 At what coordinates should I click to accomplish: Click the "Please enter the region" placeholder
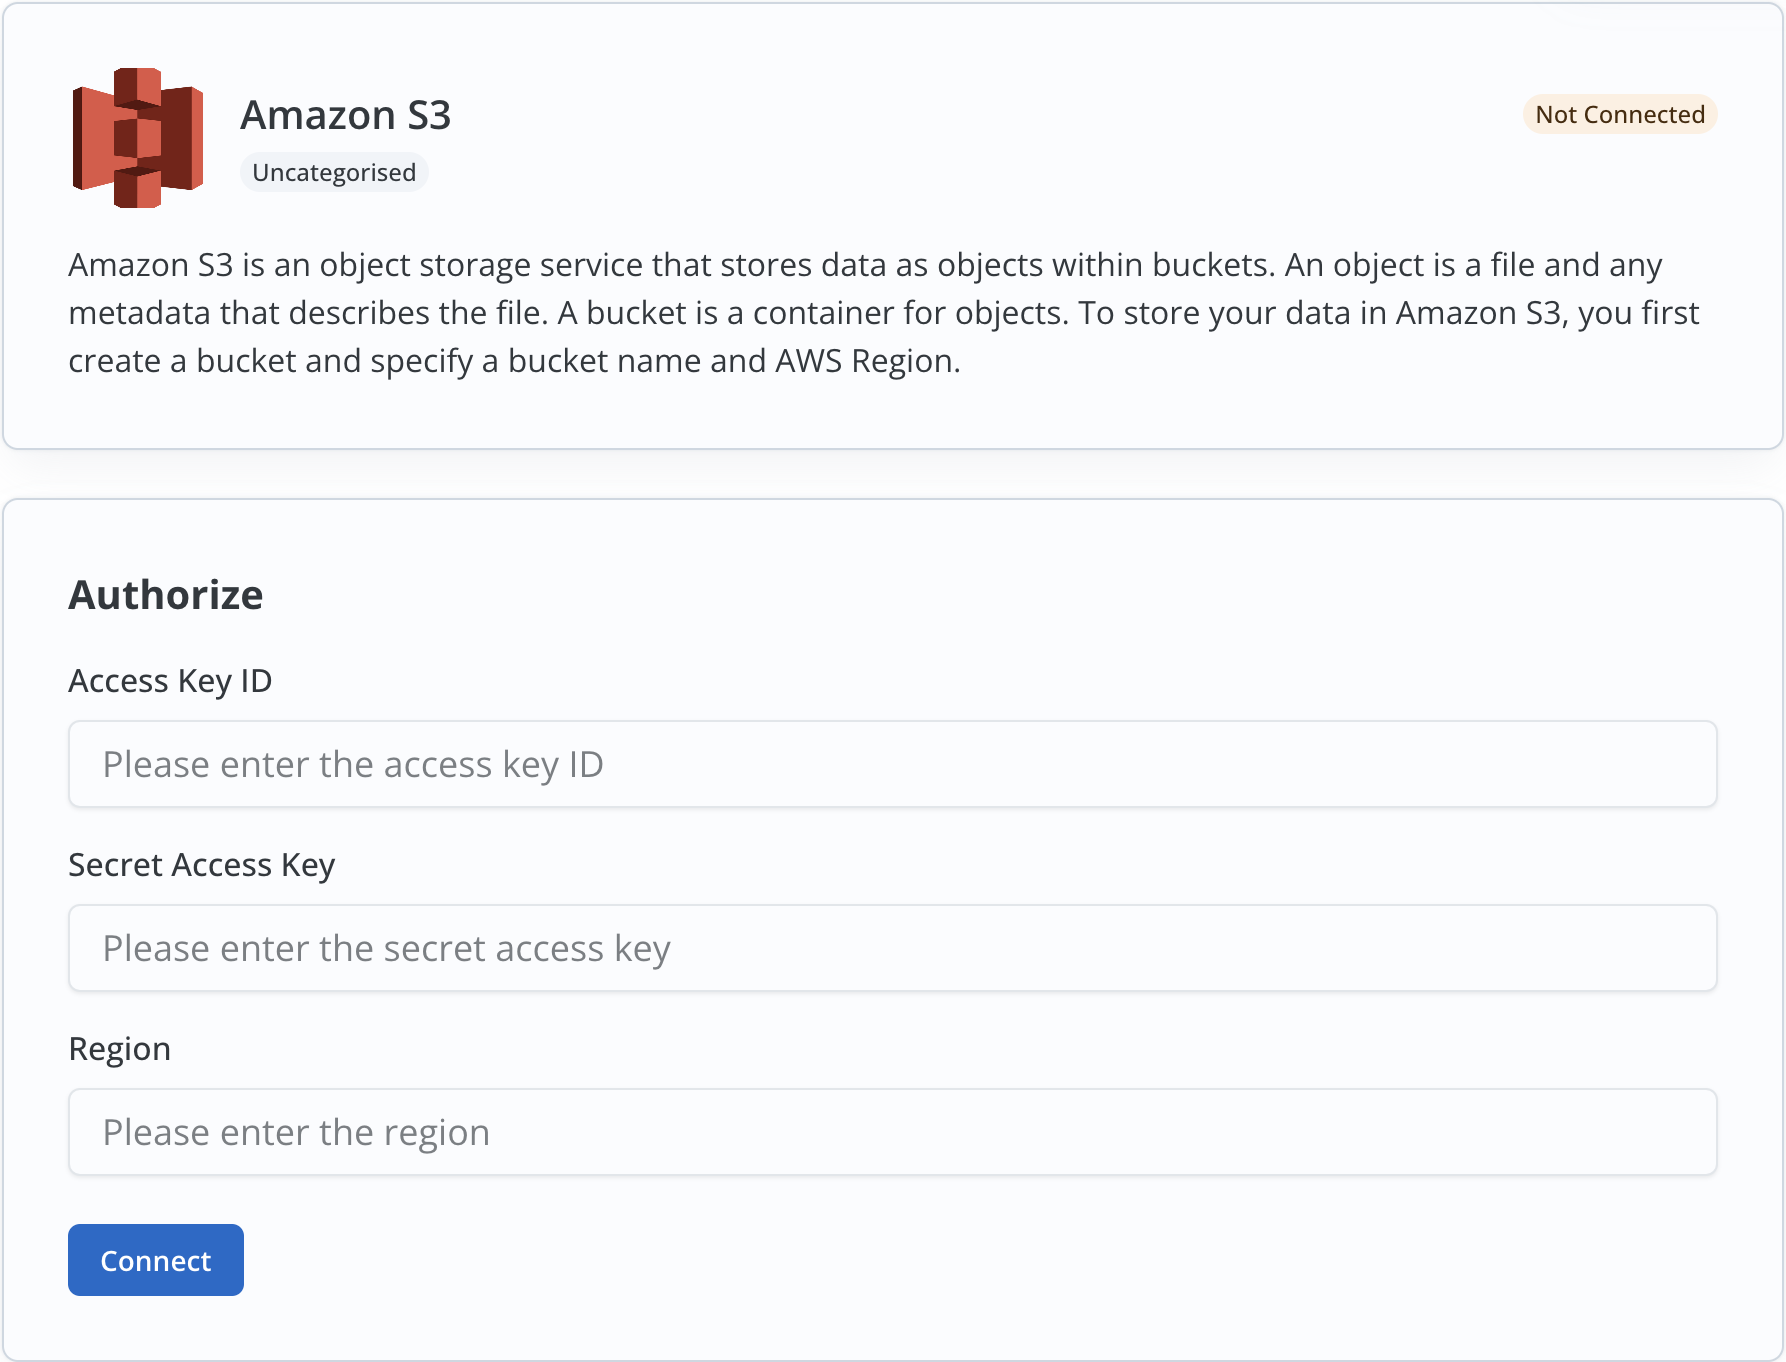(296, 1132)
